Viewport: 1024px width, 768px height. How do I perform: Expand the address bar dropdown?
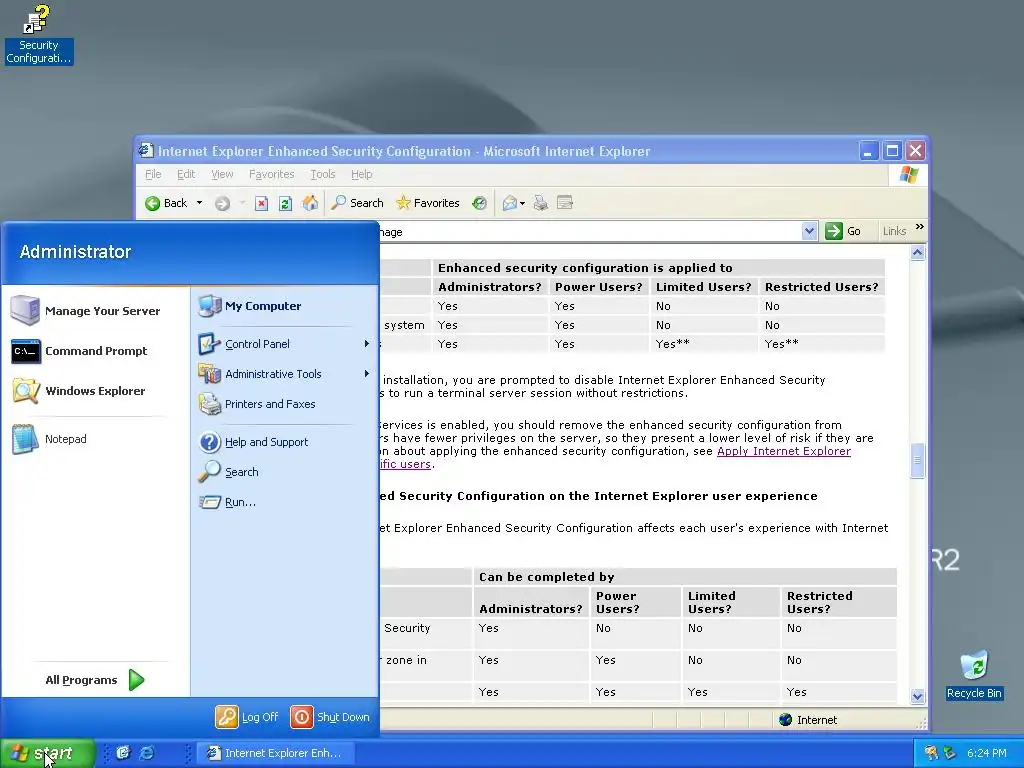tap(809, 231)
